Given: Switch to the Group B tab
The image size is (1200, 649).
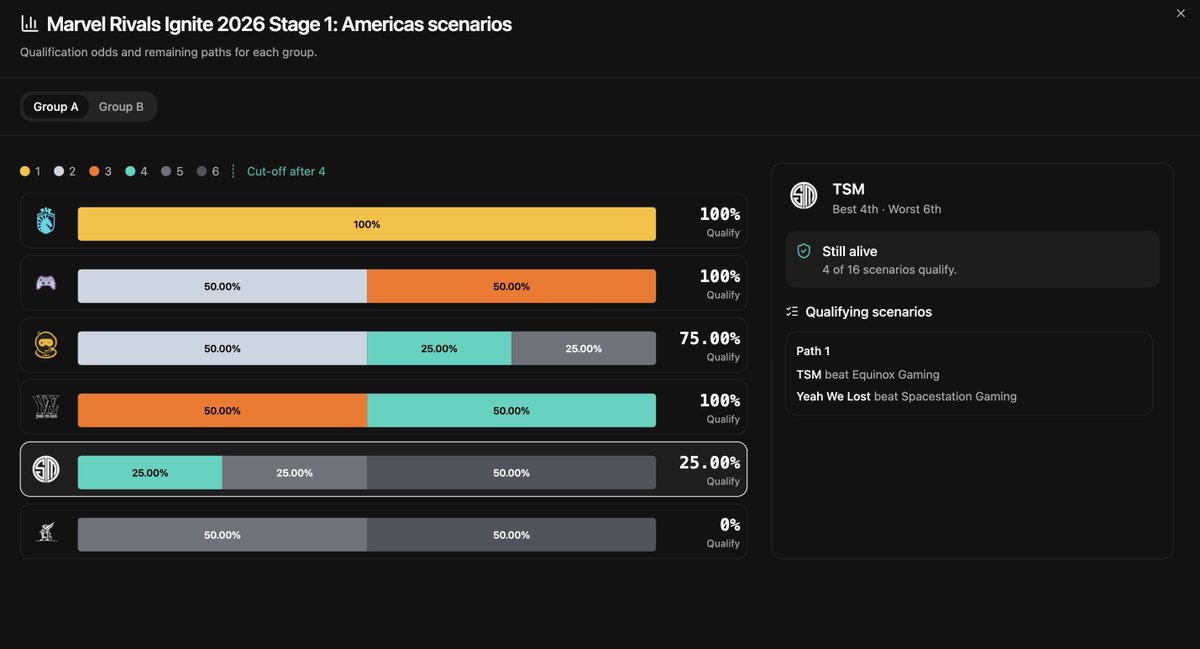Looking at the screenshot, I should point(121,107).
